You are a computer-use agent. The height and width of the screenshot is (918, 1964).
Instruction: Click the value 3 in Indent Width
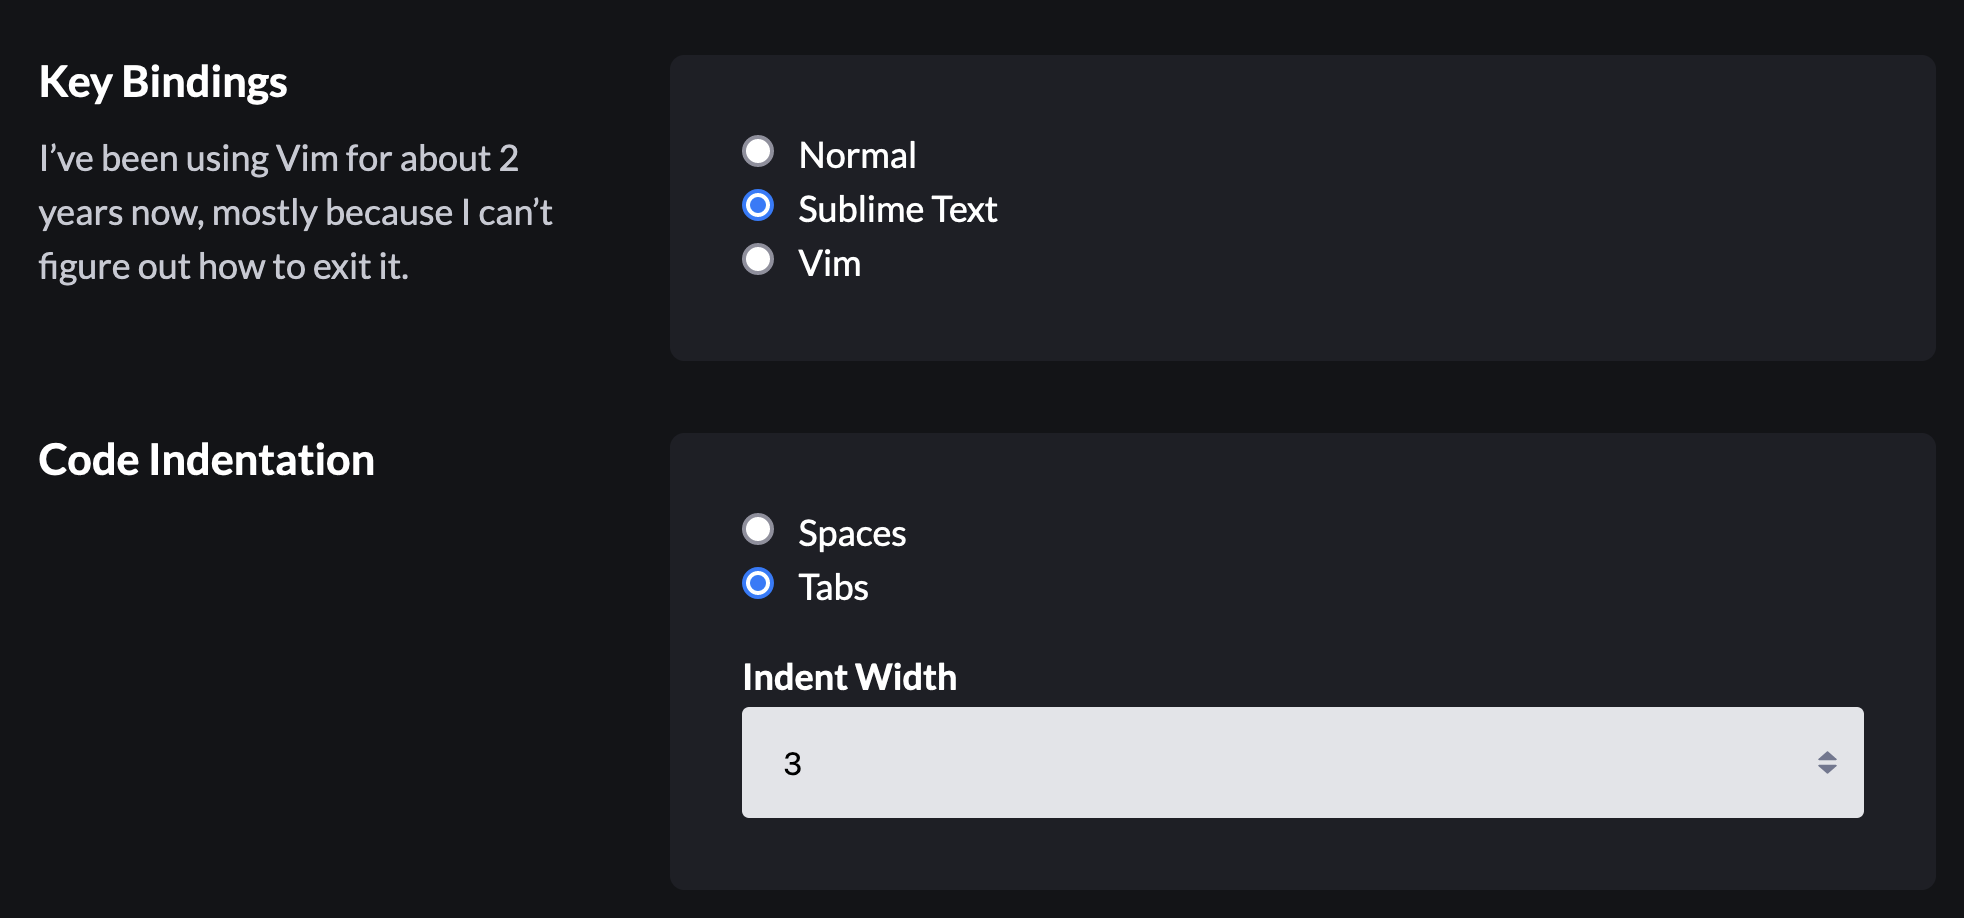point(792,764)
